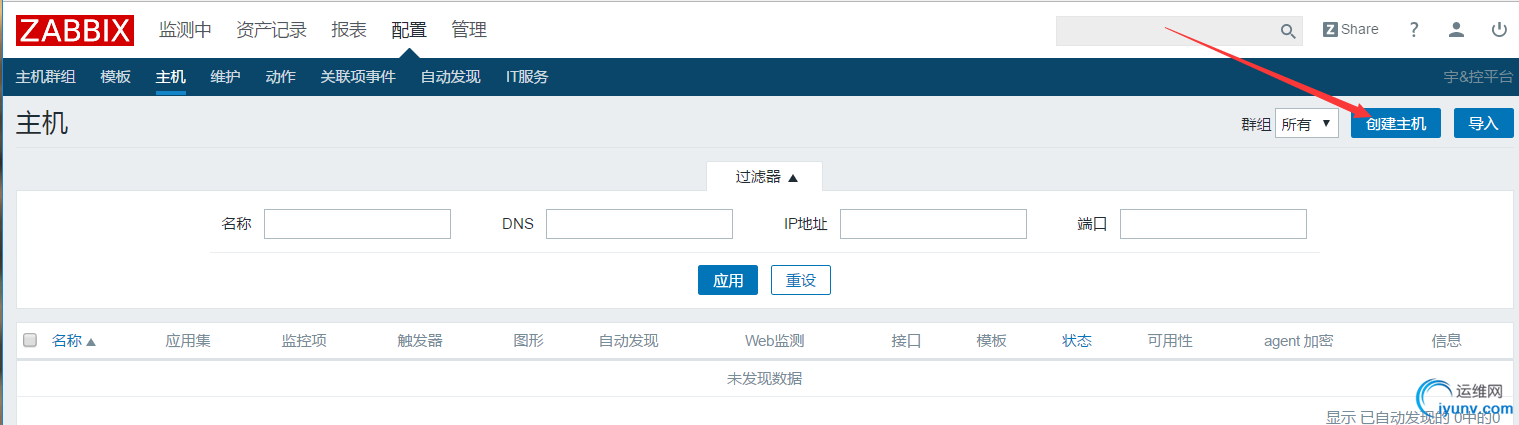1519x425 pixels.
Task: Open the 管理 top menu
Action: (469, 30)
